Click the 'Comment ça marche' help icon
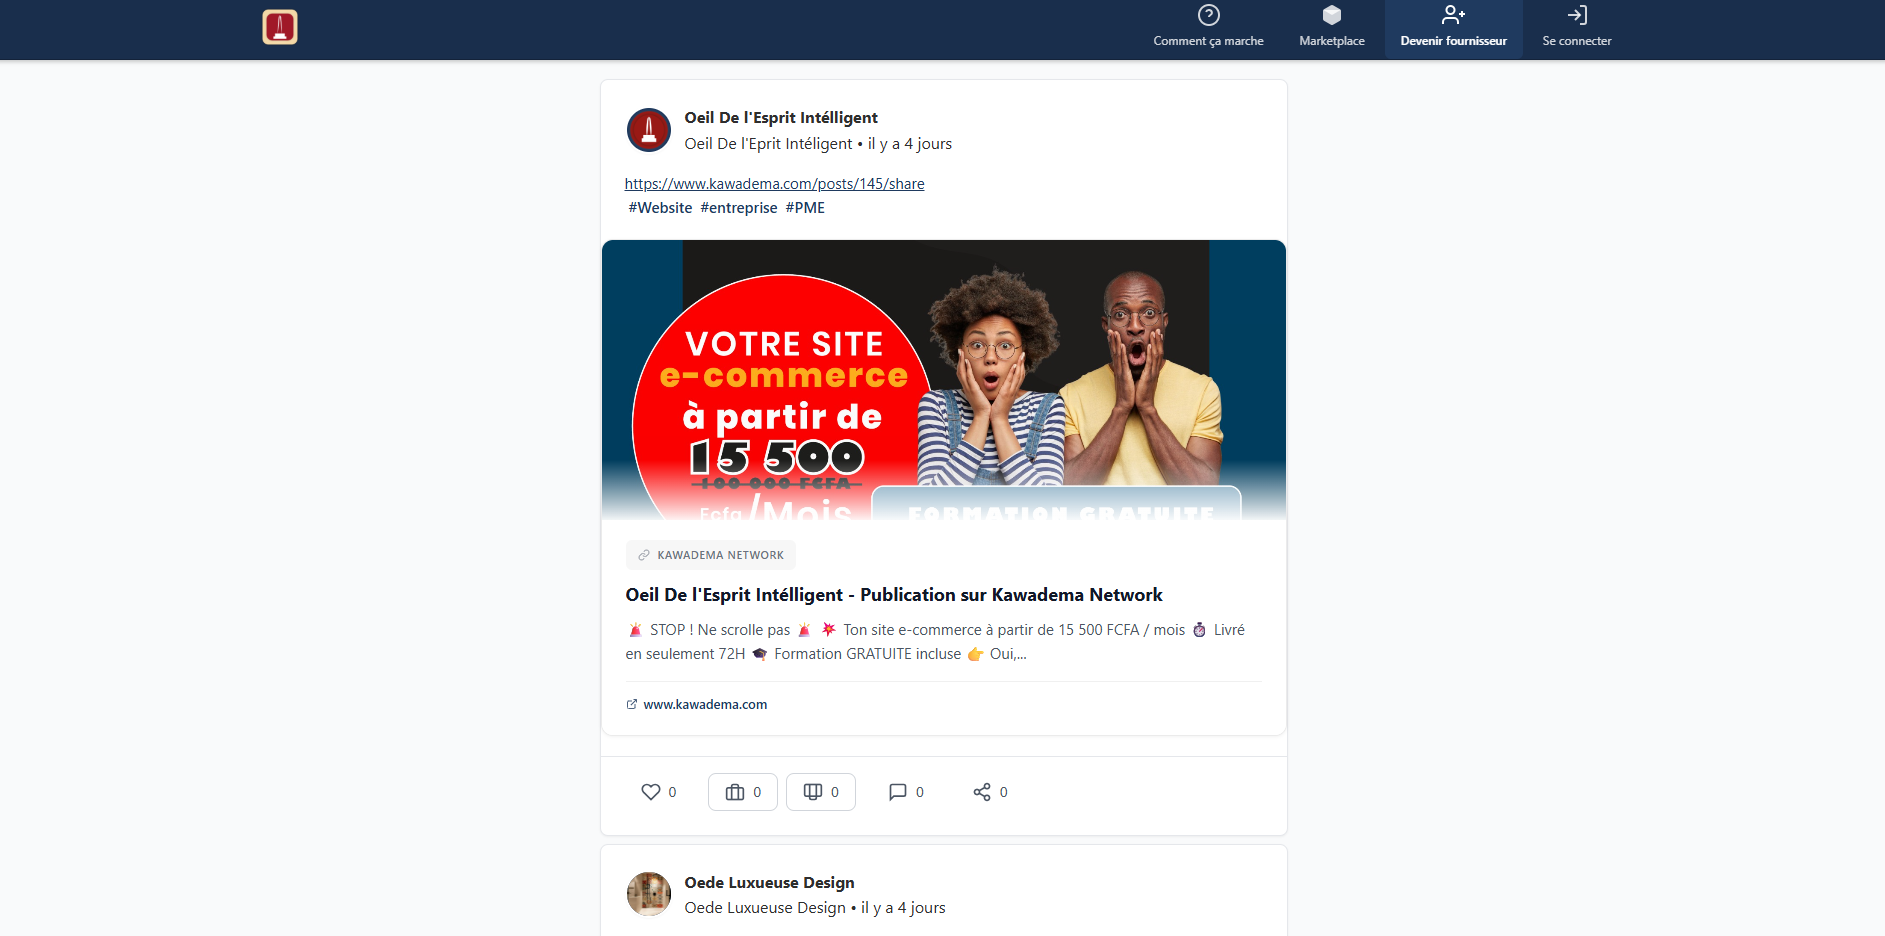This screenshot has width=1885, height=936. 1208,16
